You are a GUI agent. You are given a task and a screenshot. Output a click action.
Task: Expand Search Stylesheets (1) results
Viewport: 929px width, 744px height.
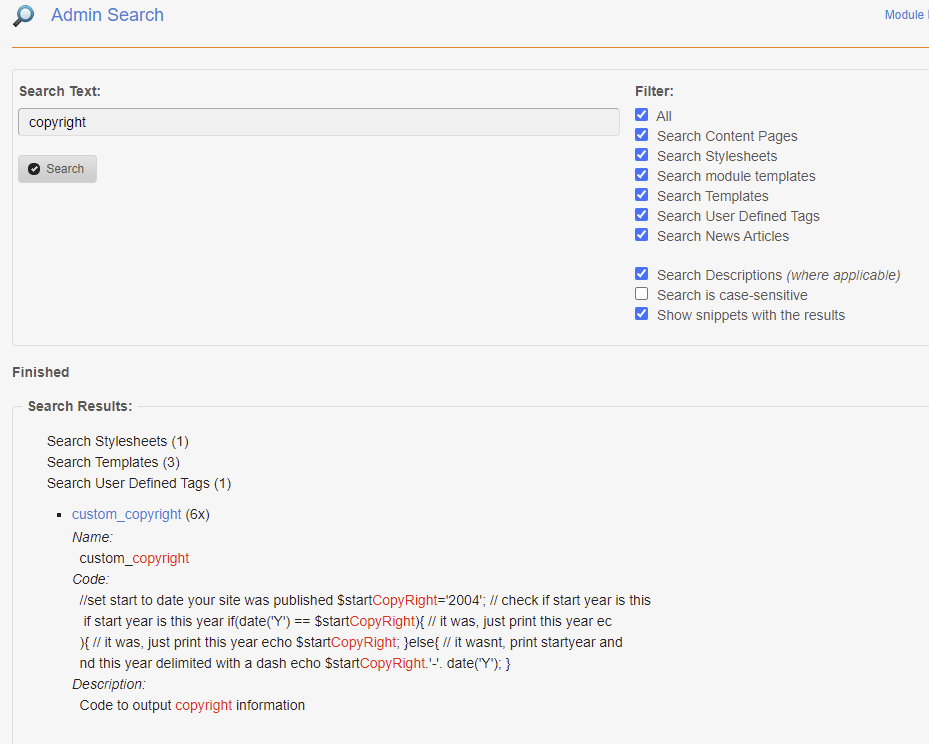point(117,441)
